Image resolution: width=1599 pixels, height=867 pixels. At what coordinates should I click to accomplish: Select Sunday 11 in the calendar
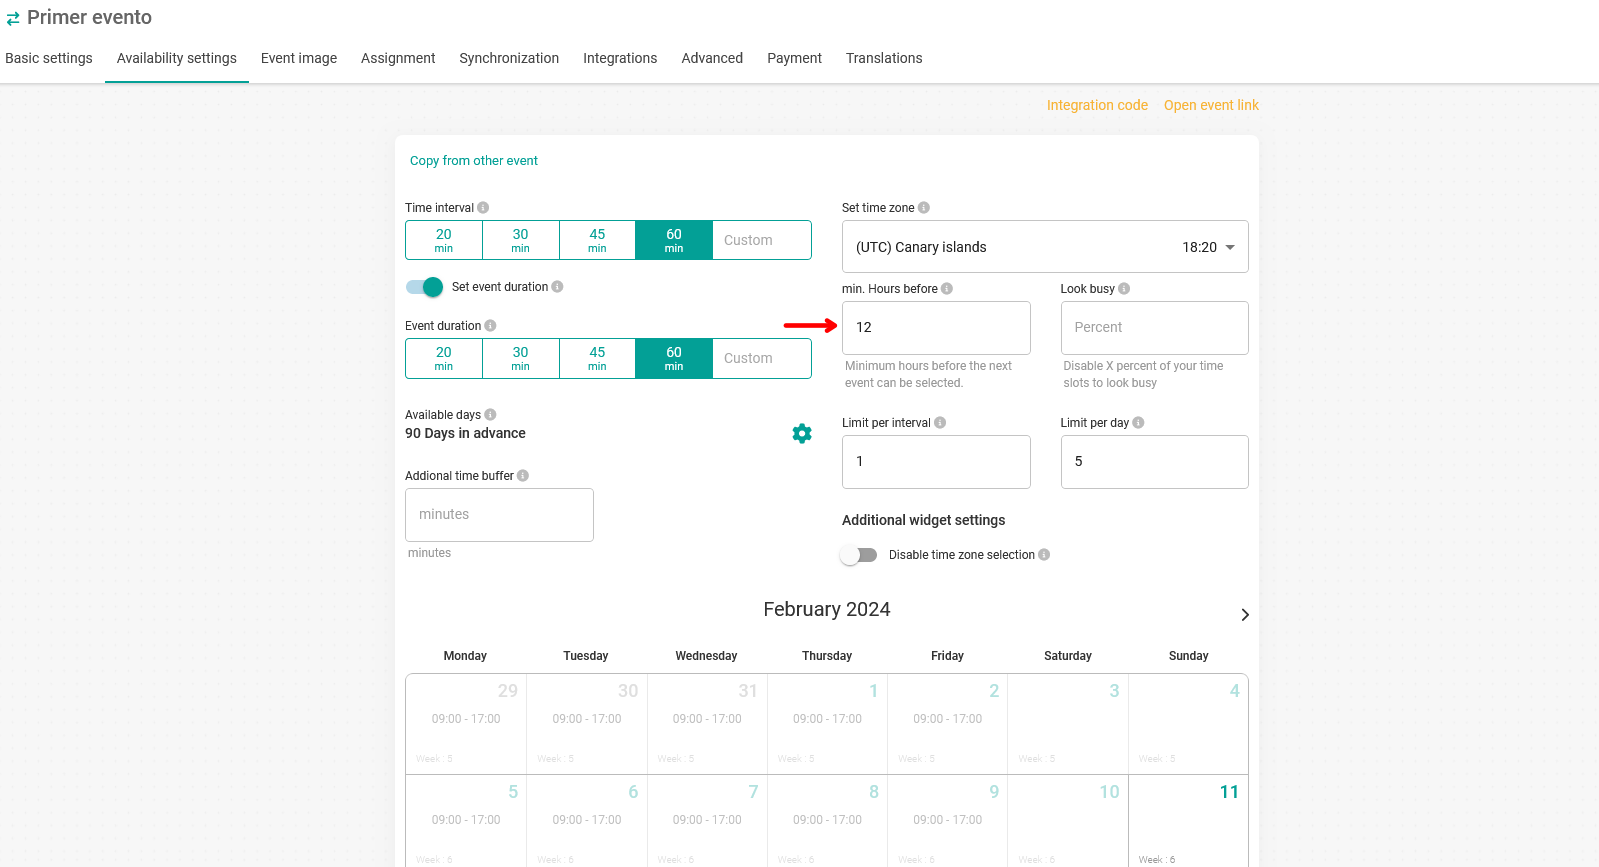click(x=1188, y=820)
